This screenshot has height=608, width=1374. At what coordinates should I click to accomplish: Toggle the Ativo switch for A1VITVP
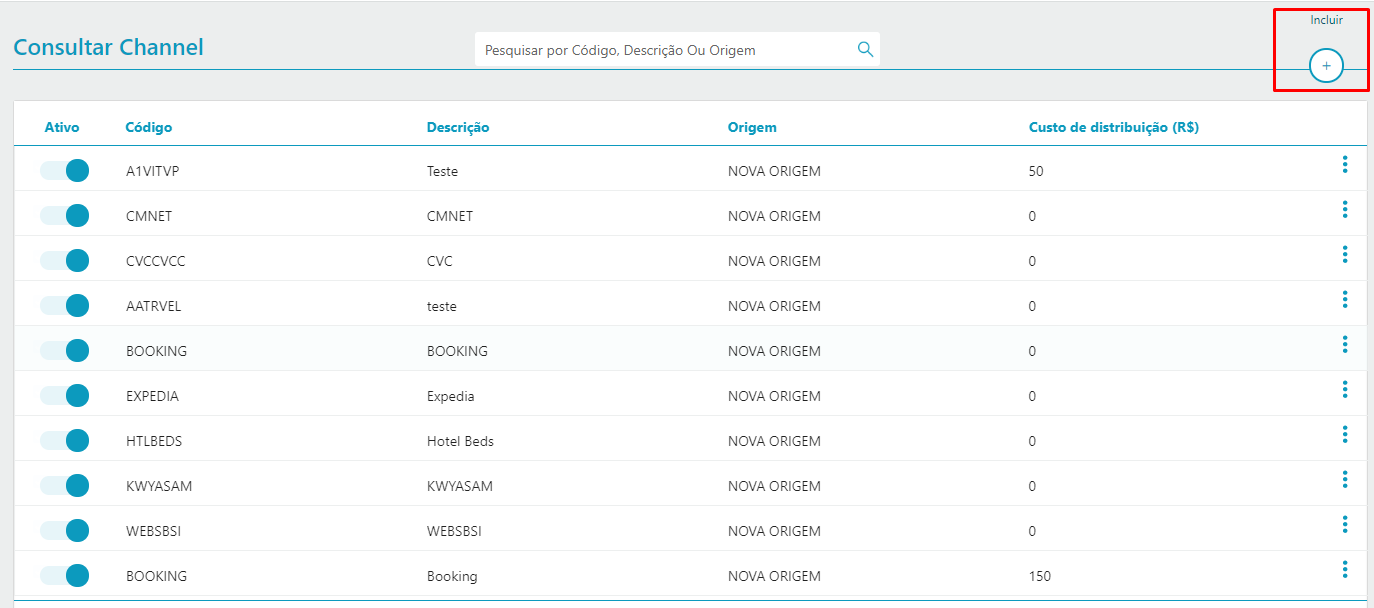point(65,171)
